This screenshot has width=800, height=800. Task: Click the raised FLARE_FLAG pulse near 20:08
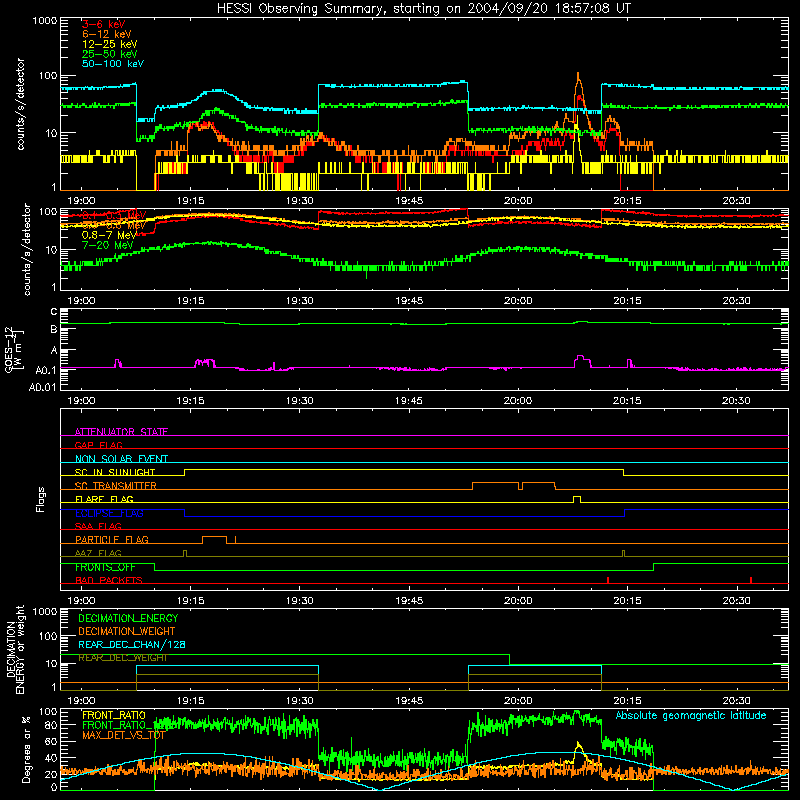point(577,499)
